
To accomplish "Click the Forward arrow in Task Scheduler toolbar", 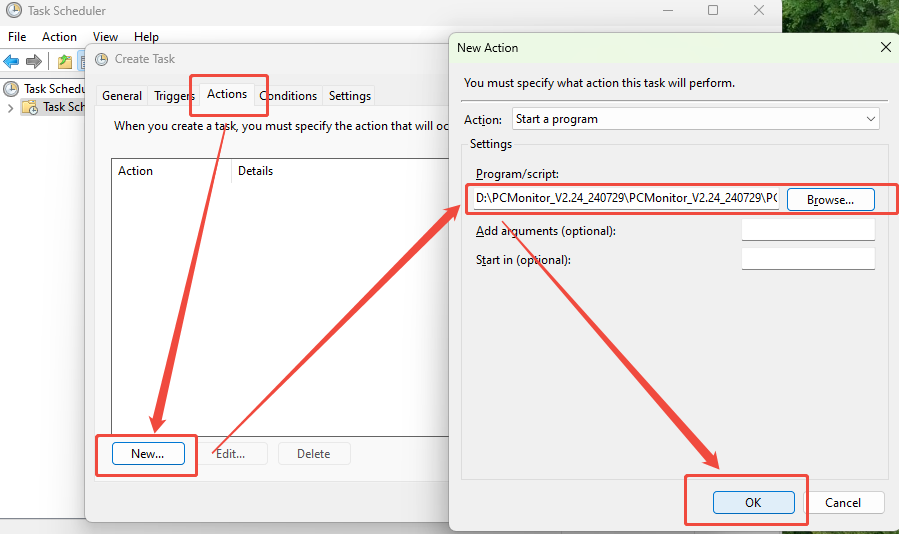I will 34,61.
